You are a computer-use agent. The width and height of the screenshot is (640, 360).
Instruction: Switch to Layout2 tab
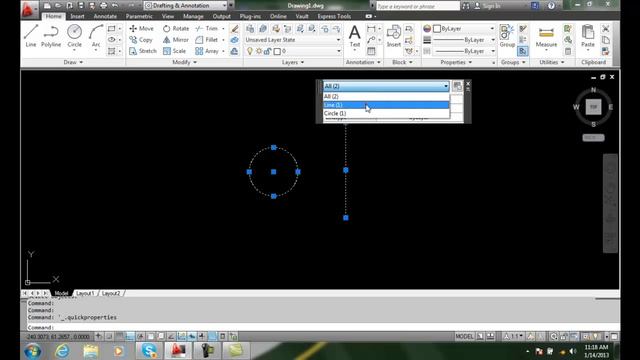click(x=111, y=293)
